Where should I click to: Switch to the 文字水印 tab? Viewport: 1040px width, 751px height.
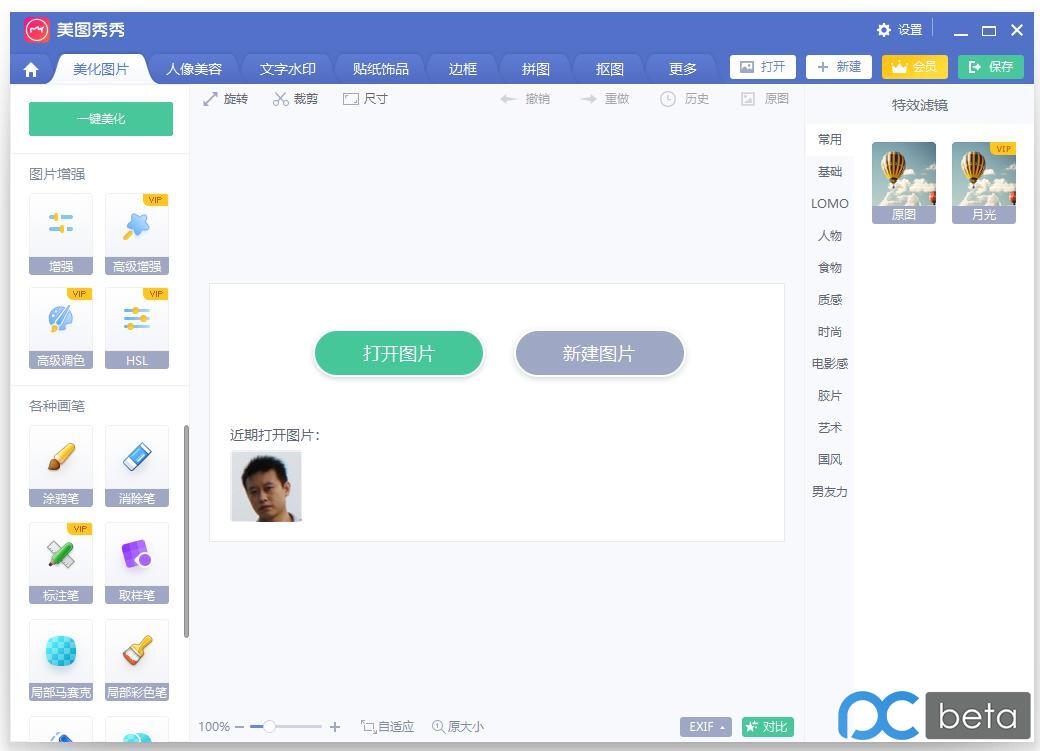287,69
